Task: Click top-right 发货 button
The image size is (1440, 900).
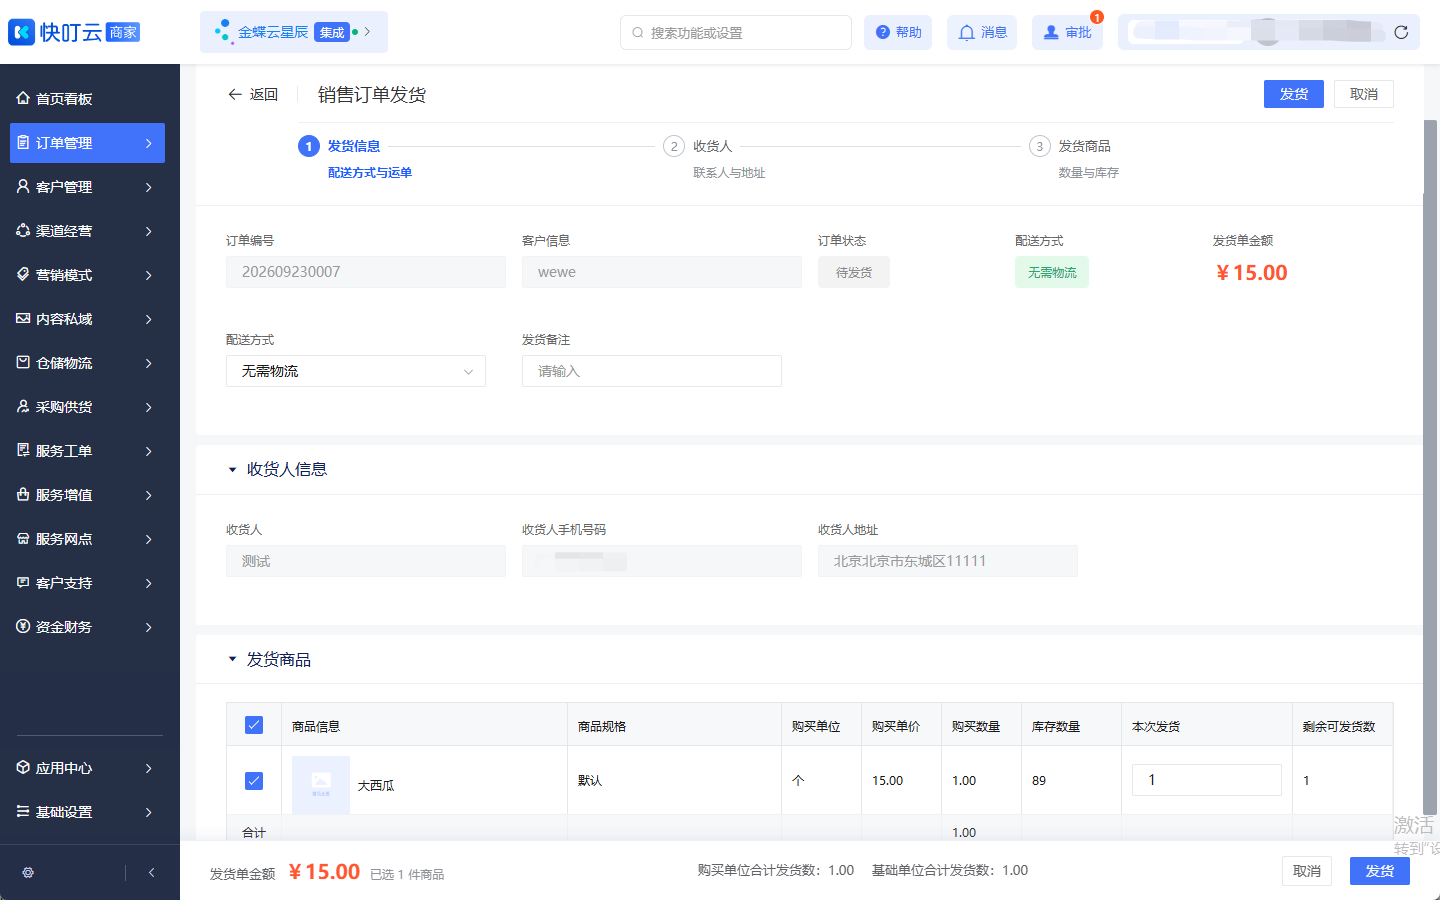Action: coord(1294,94)
